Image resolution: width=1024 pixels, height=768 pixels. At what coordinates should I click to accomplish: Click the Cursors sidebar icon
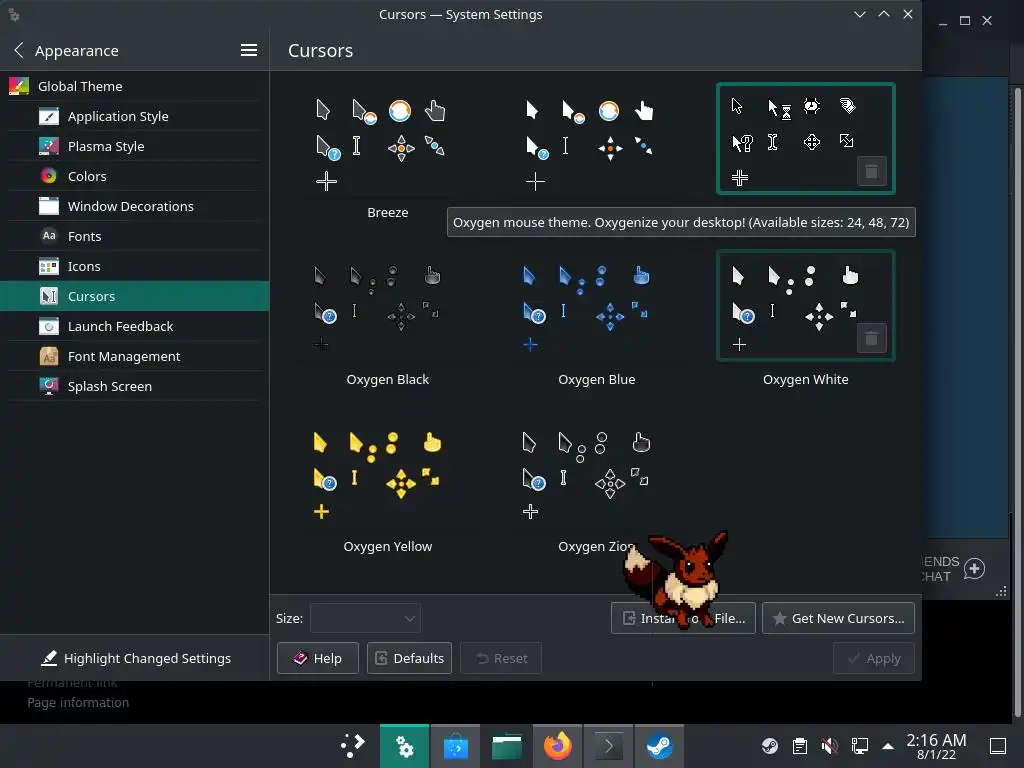[49, 296]
